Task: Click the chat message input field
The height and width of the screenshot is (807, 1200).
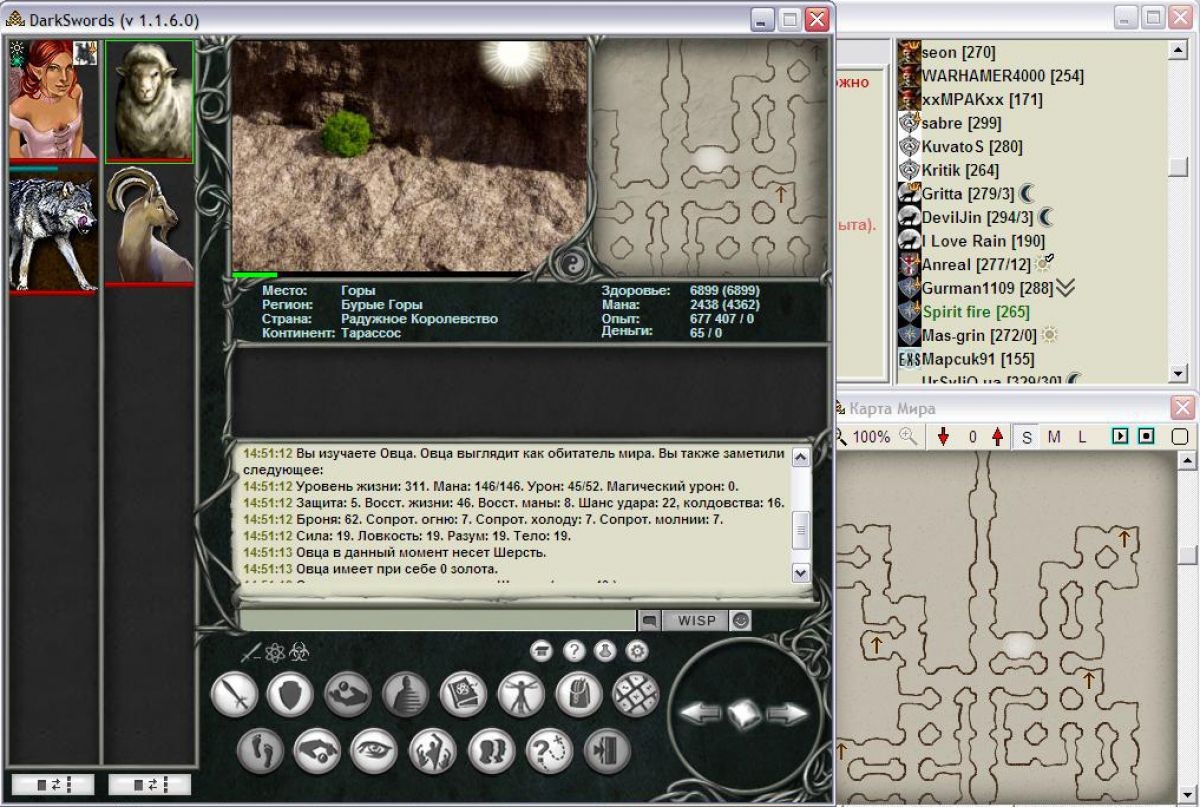Action: pyautogui.click(x=438, y=621)
